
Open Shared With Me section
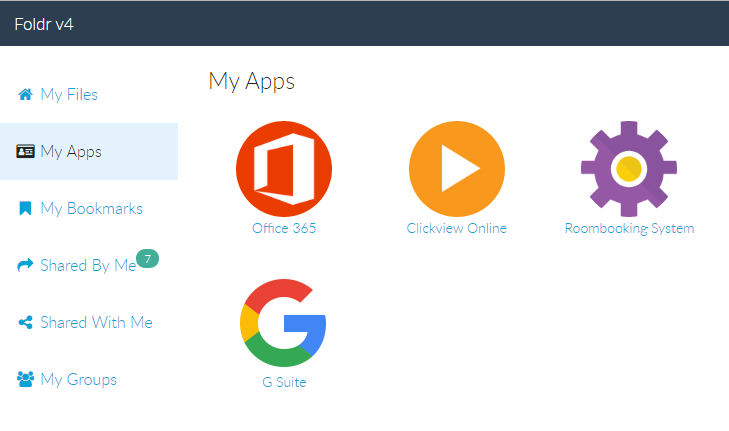click(89, 322)
